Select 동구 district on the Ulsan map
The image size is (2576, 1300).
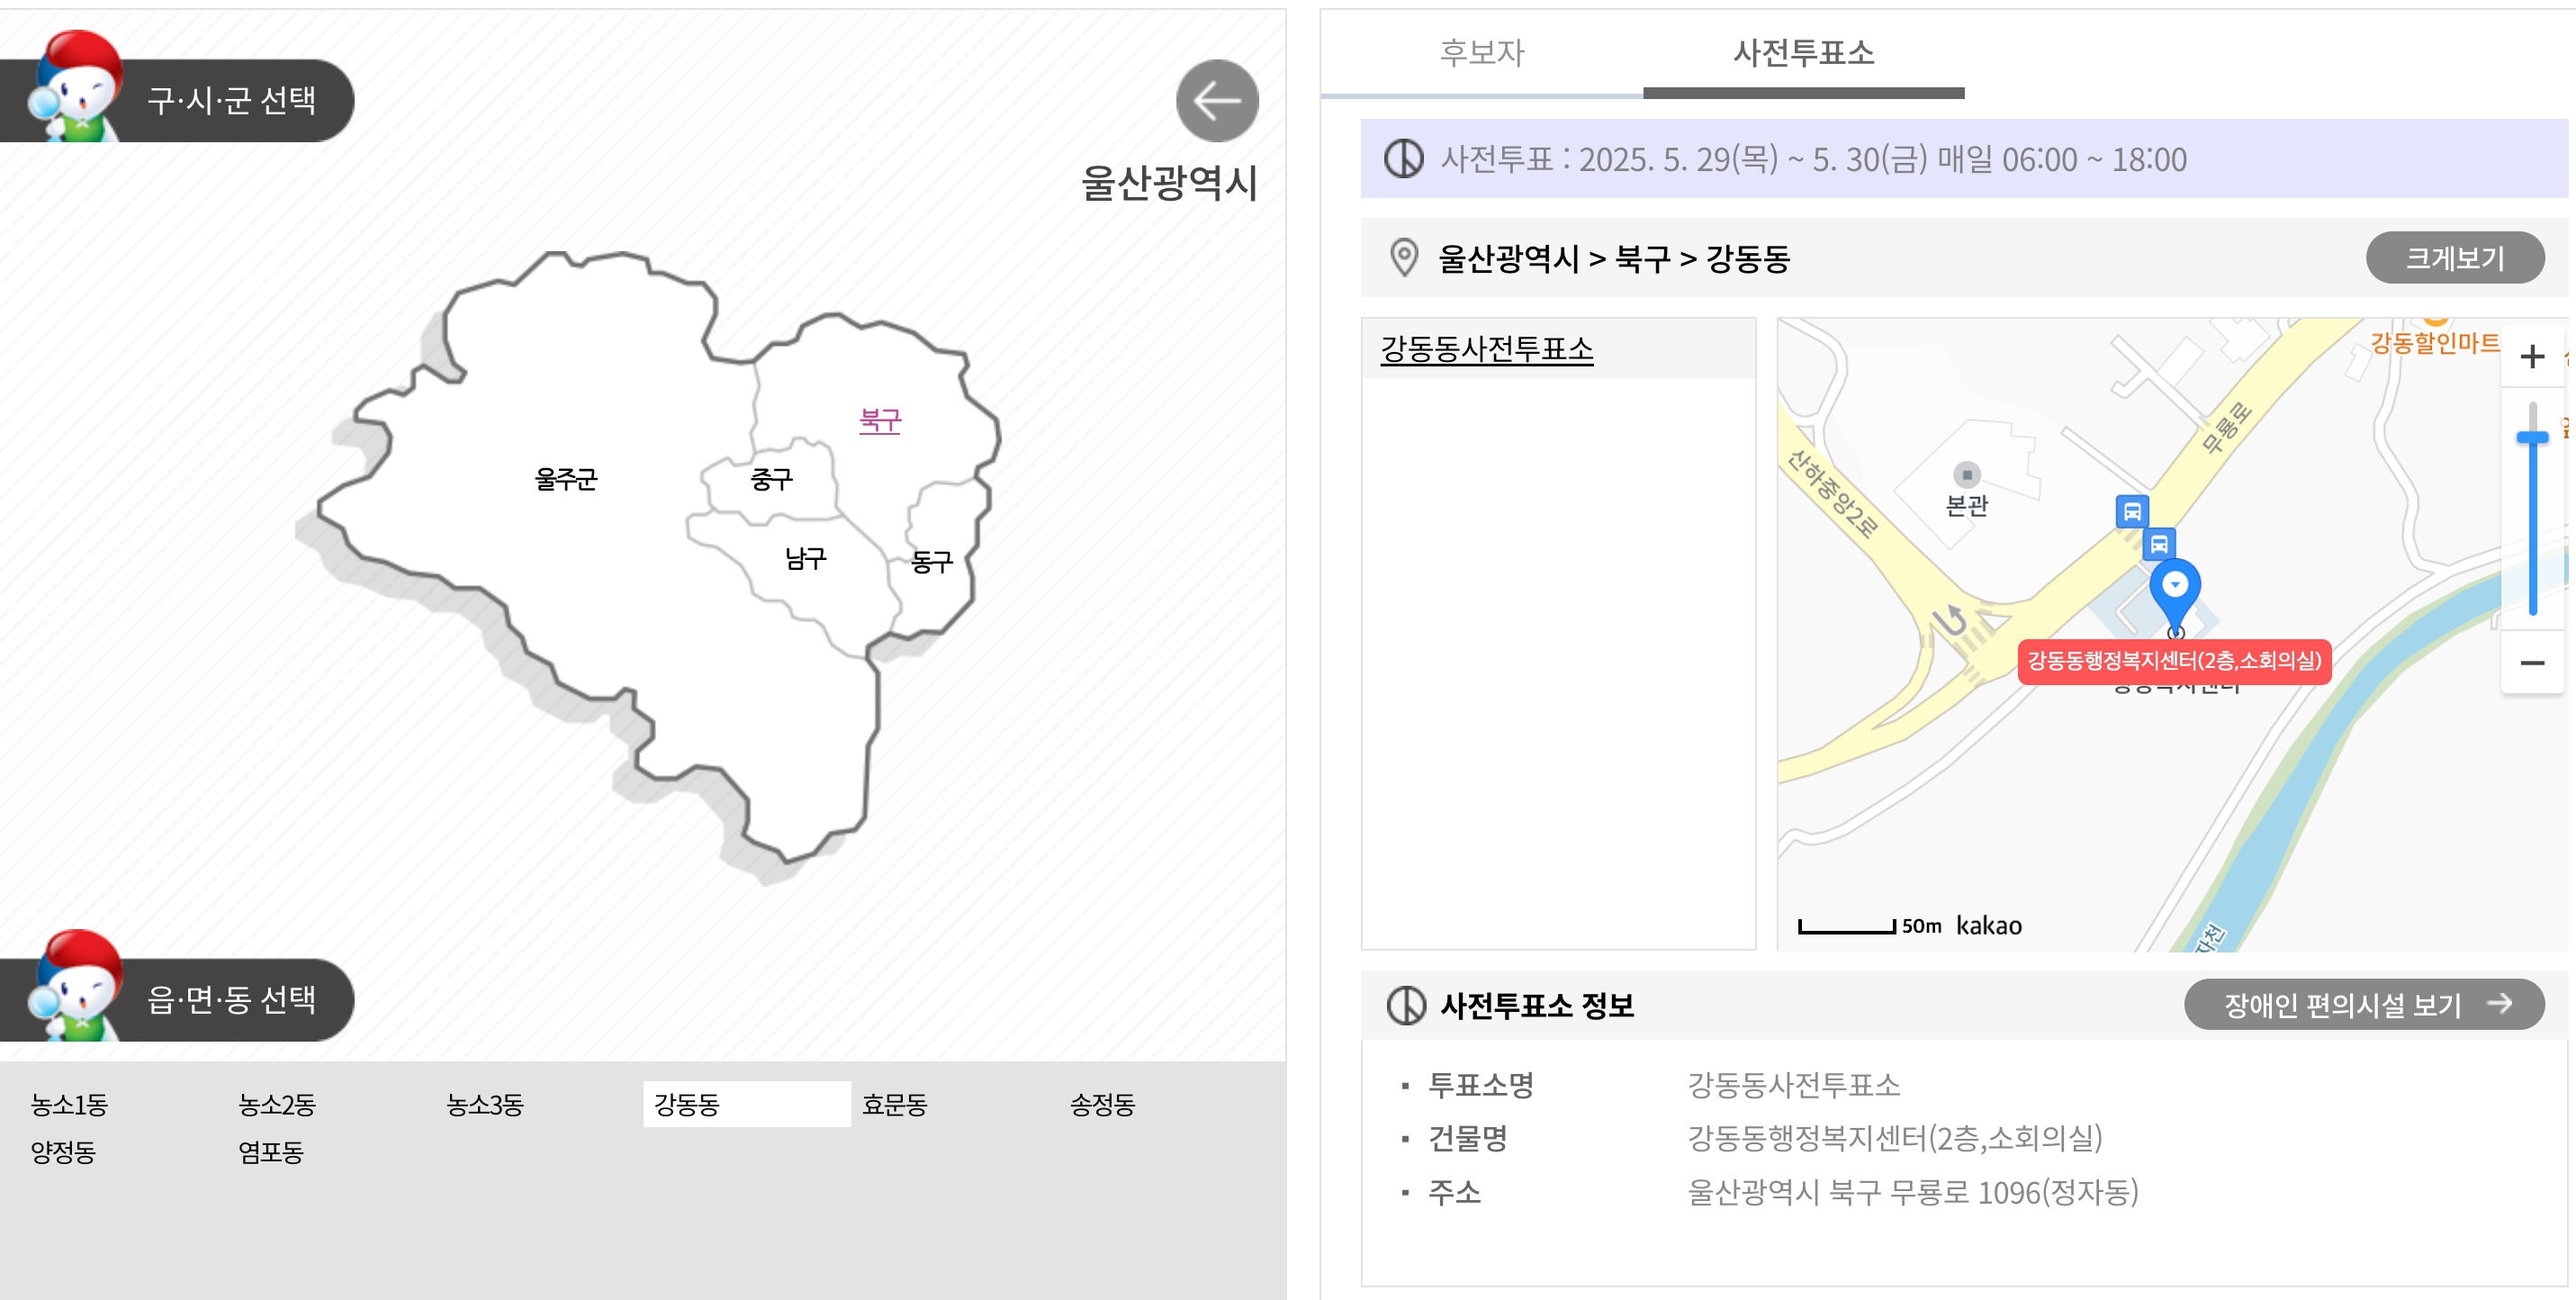(932, 562)
